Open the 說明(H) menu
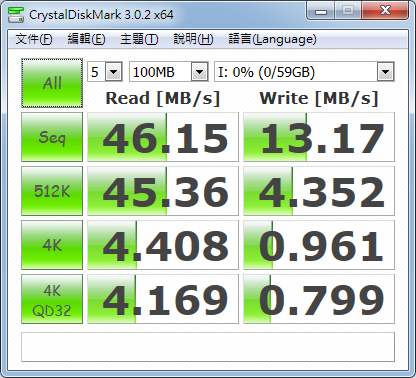Image resolution: width=416 pixels, height=378 pixels. [x=193, y=39]
